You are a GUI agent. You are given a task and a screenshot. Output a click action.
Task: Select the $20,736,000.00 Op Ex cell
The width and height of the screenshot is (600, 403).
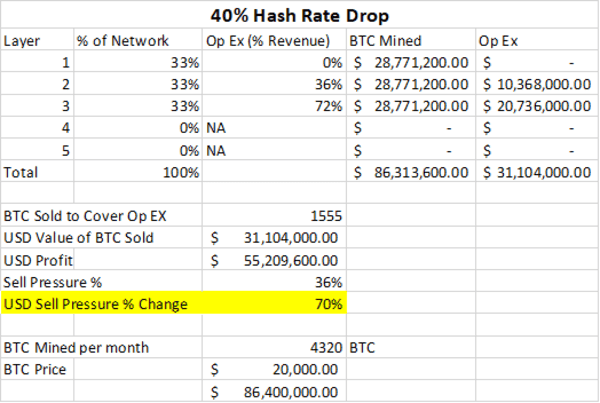point(537,106)
